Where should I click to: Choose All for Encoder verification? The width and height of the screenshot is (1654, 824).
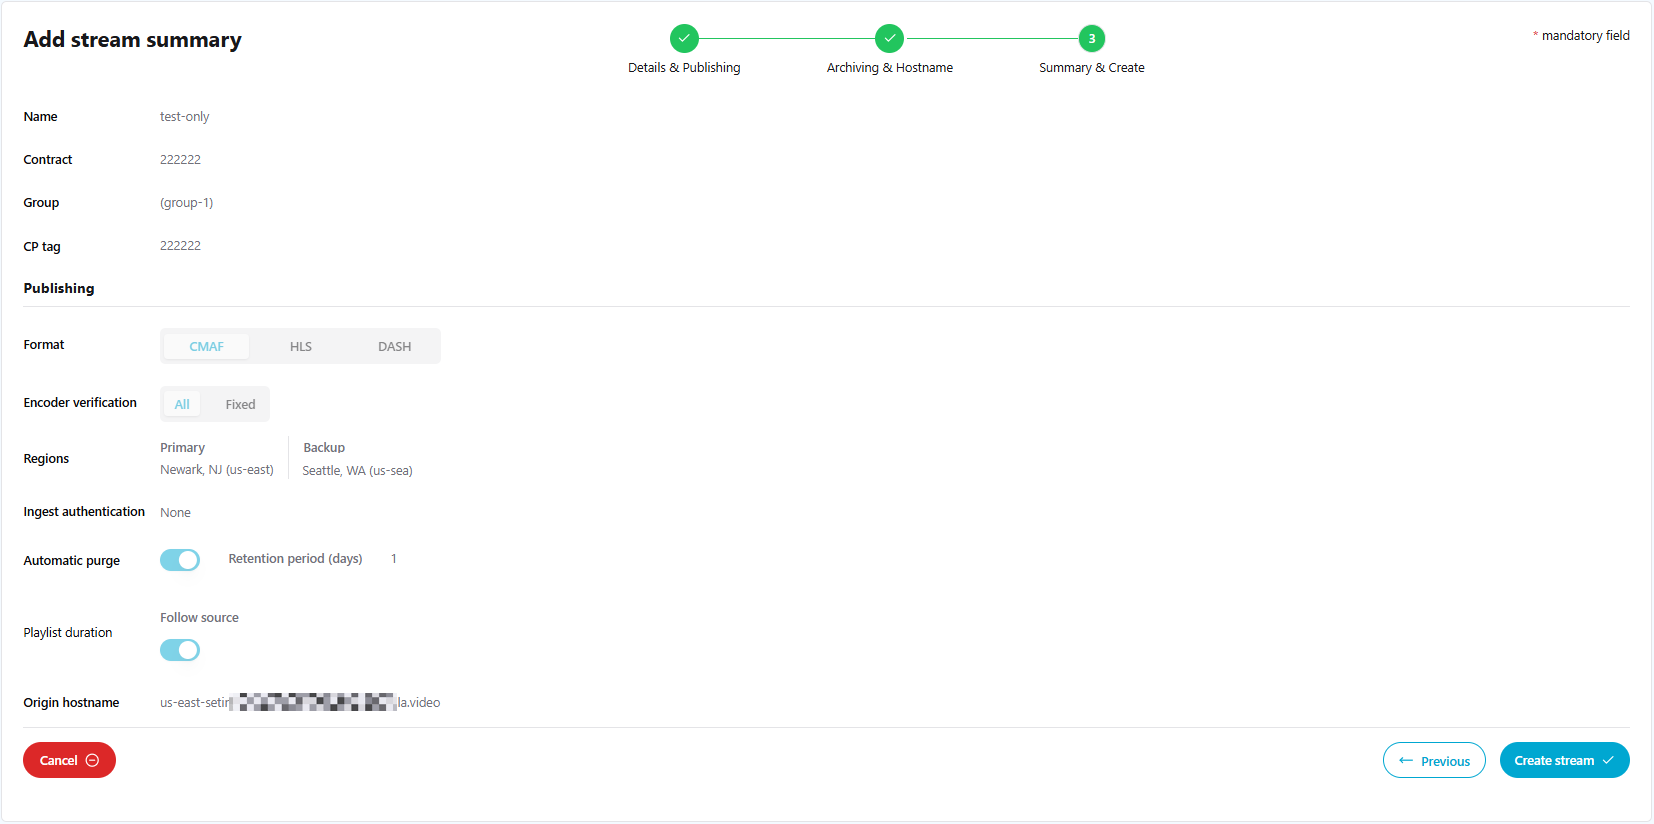click(x=182, y=404)
